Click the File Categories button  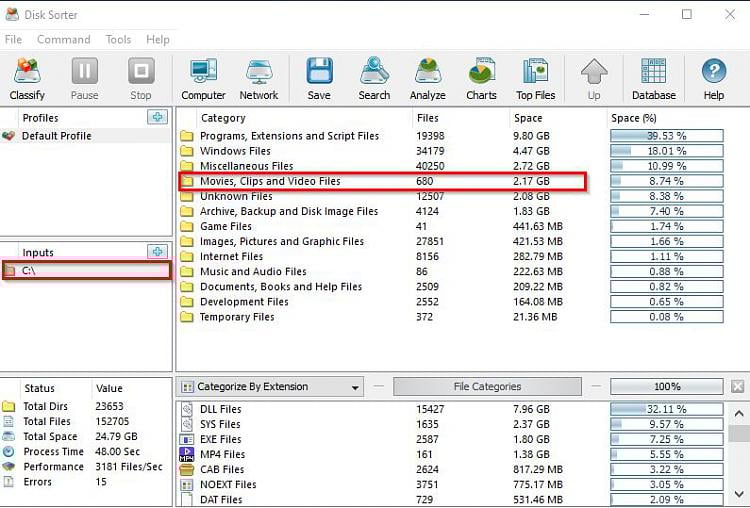tap(487, 387)
